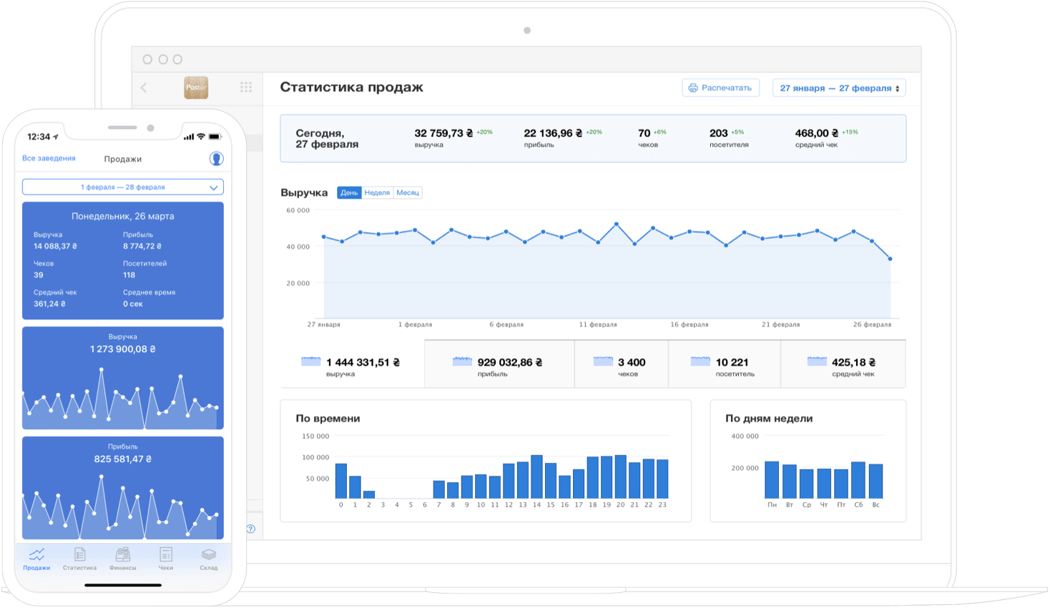Open the Продажи tab in phone navigation
1050x610 pixels.
37,558
